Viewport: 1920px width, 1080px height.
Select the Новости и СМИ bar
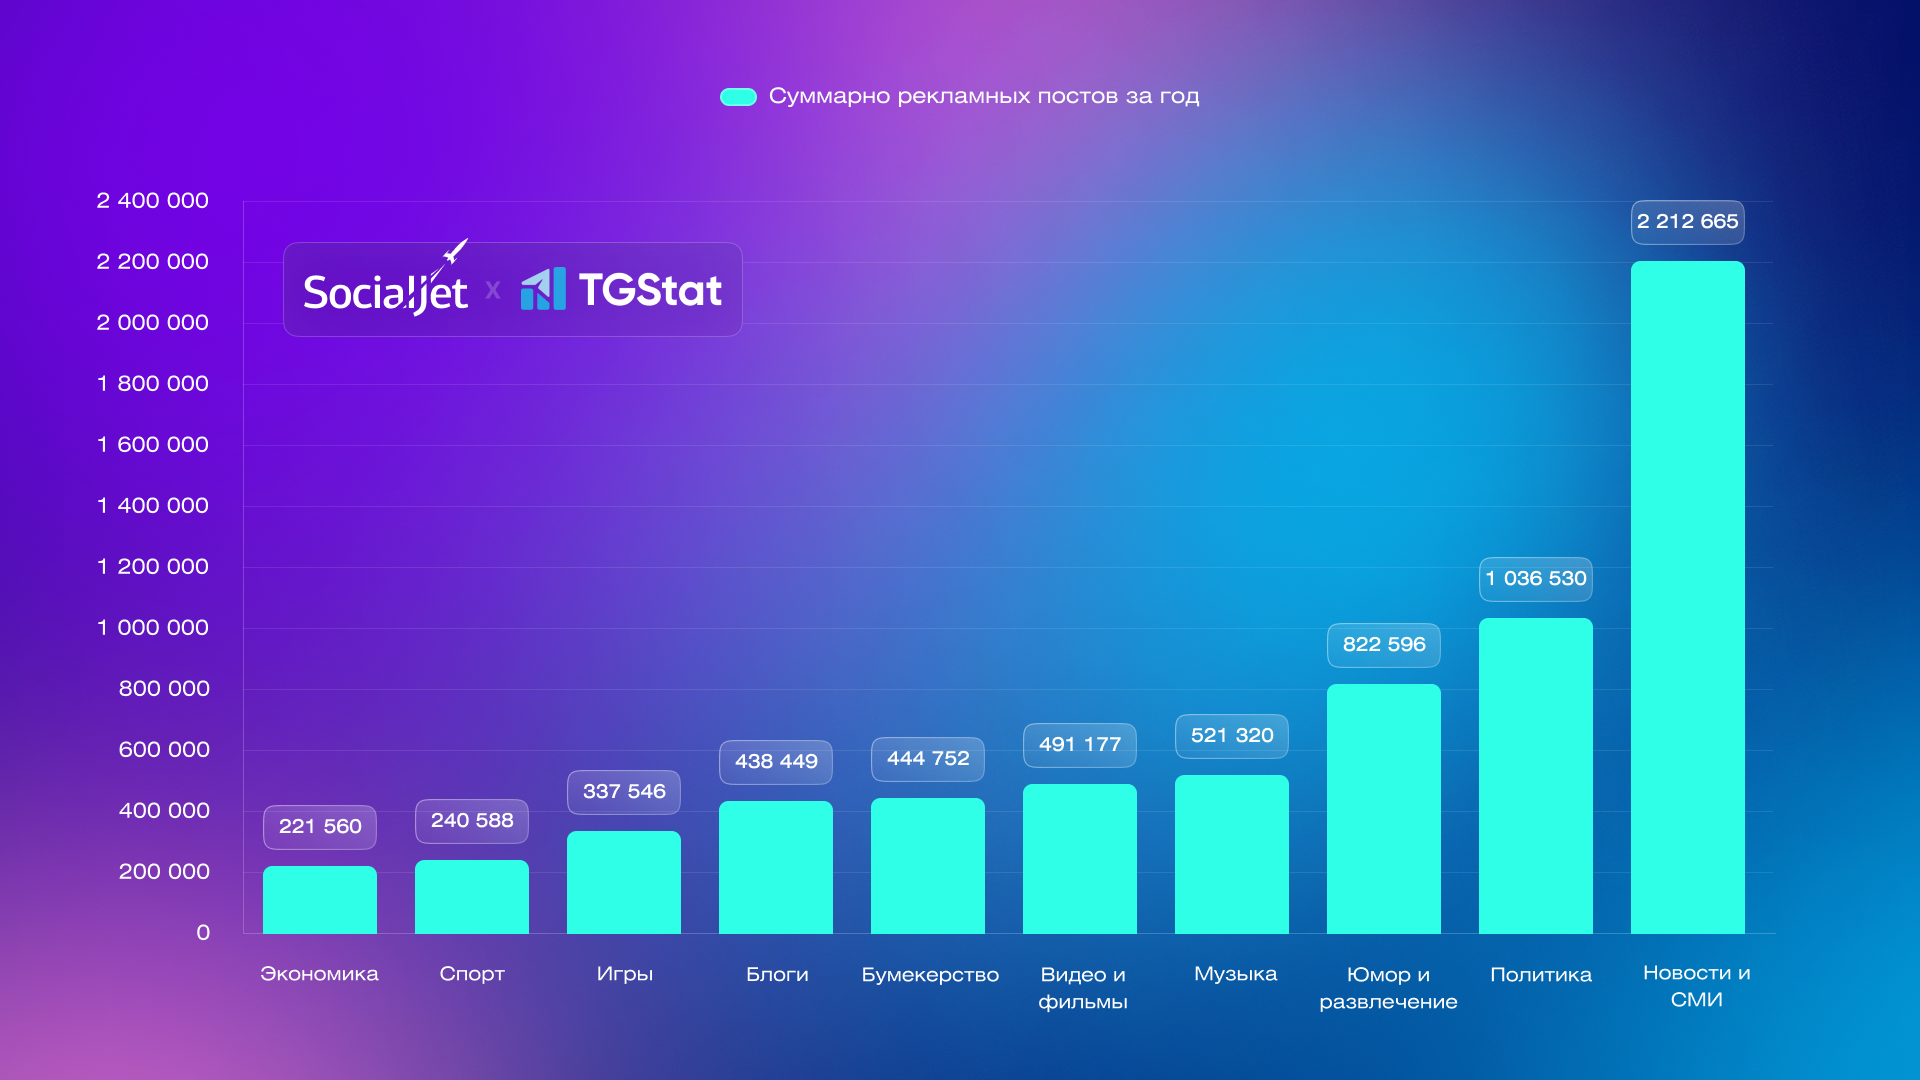click(1687, 598)
